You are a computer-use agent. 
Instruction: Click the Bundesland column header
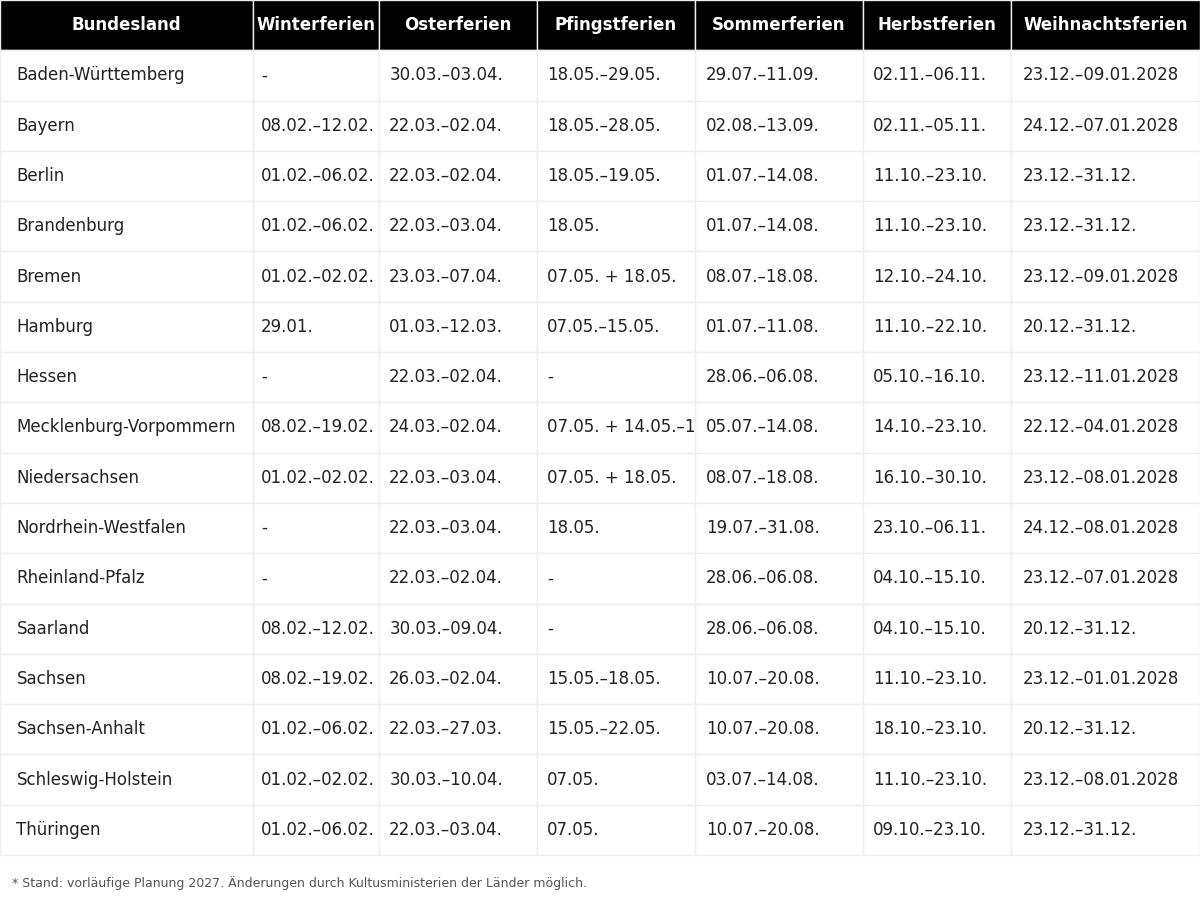coord(126,25)
